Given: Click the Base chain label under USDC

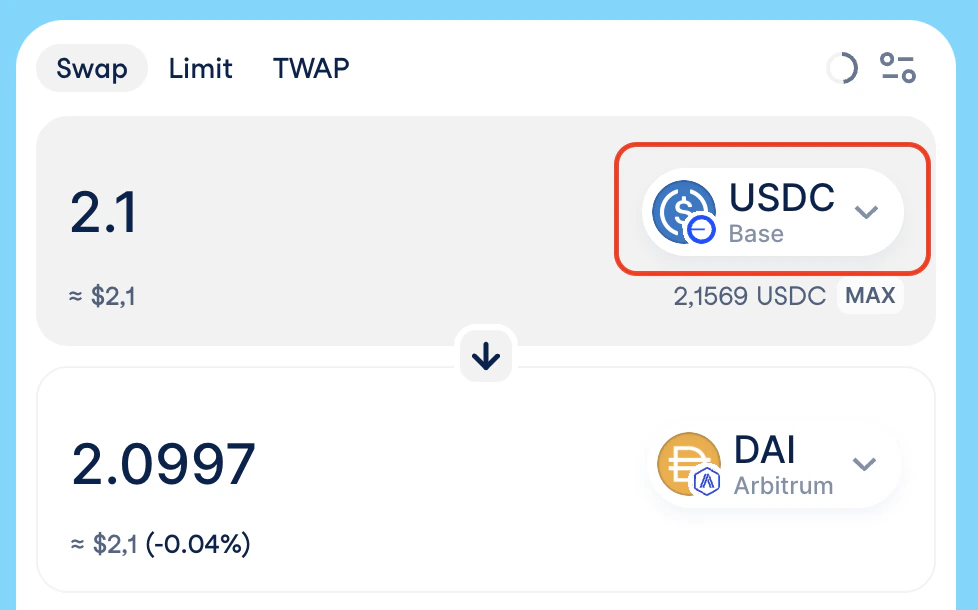Looking at the screenshot, I should (x=756, y=234).
